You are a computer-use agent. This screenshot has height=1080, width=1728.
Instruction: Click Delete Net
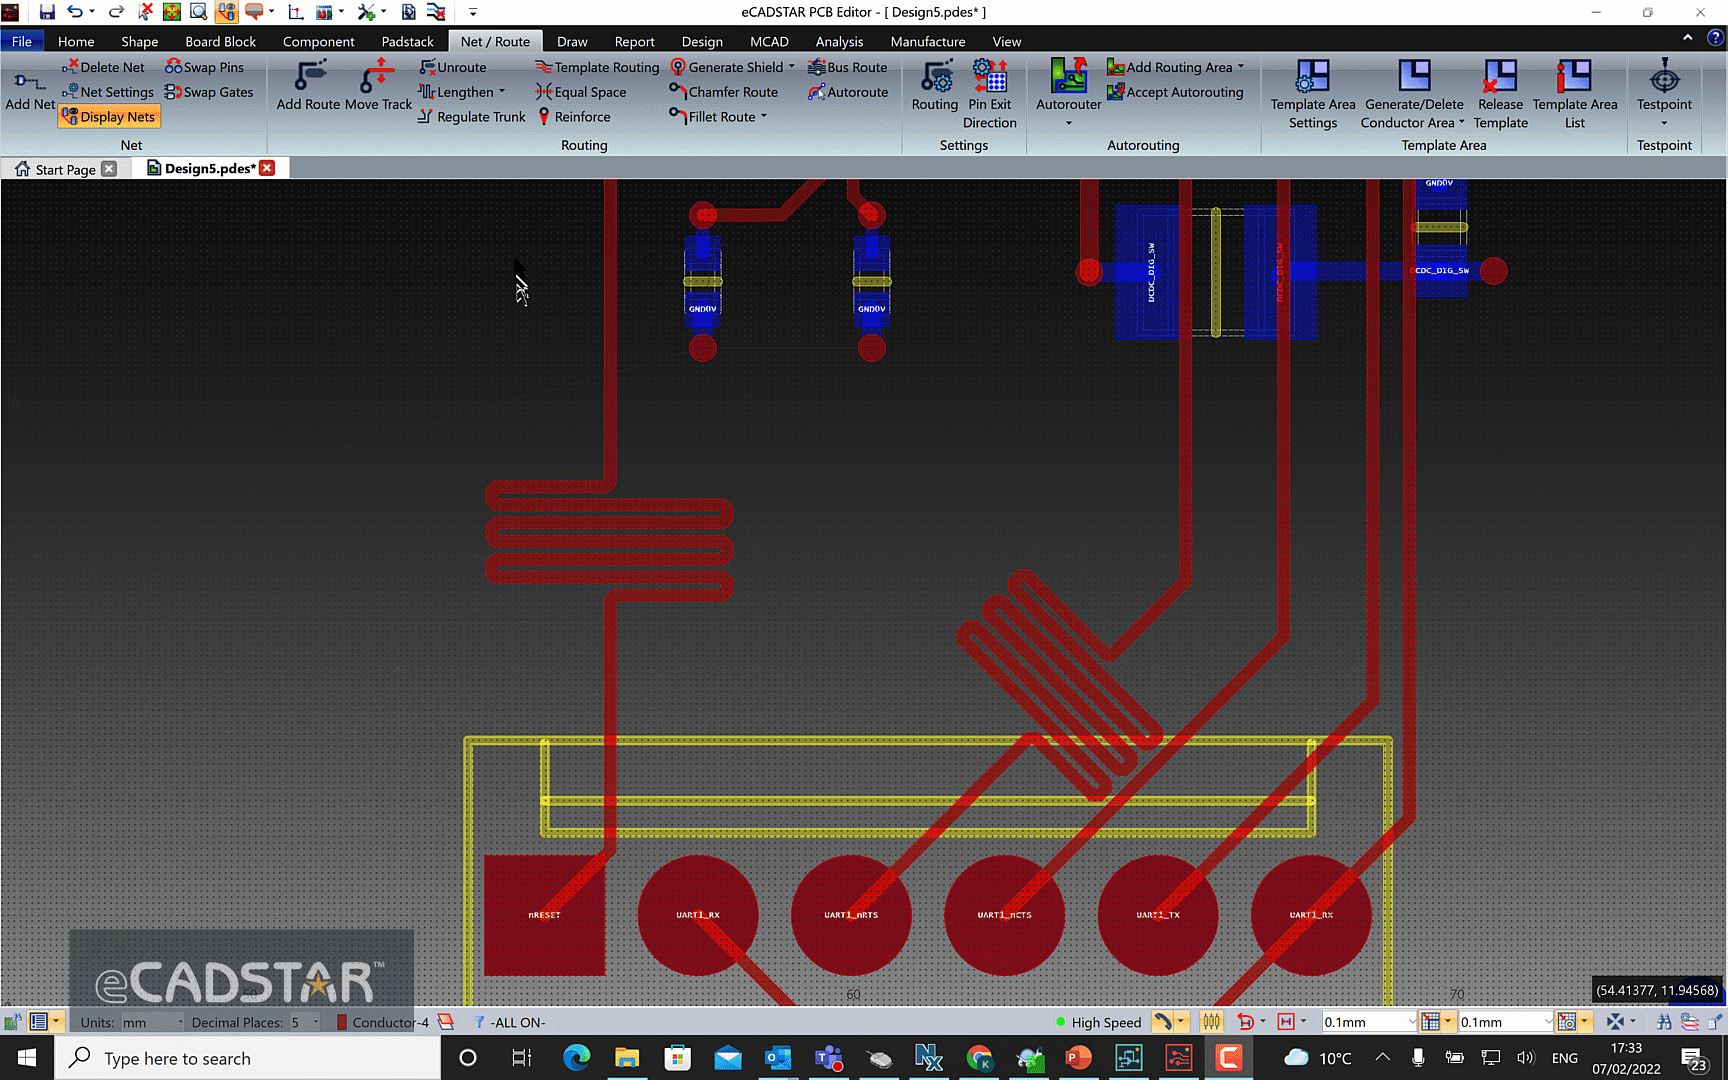click(103, 67)
